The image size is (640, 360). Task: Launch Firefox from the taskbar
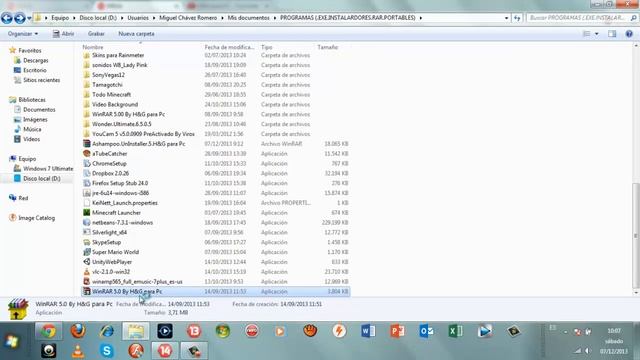click(78, 331)
